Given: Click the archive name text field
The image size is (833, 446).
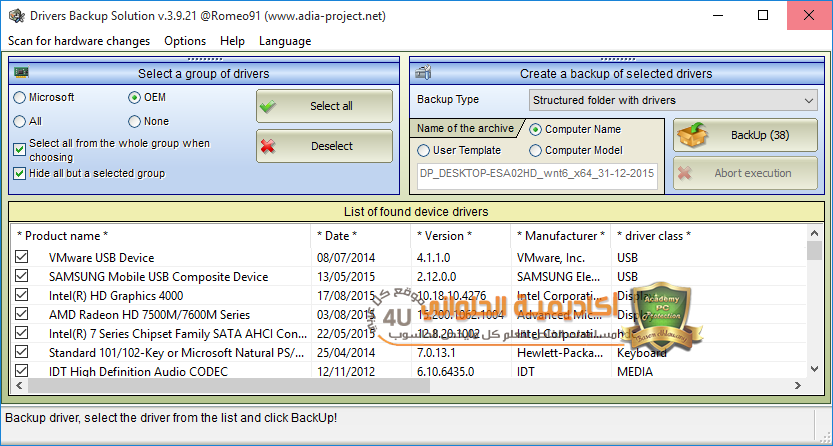Looking at the screenshot, I should pyautogui.click(x=536, y=173).
